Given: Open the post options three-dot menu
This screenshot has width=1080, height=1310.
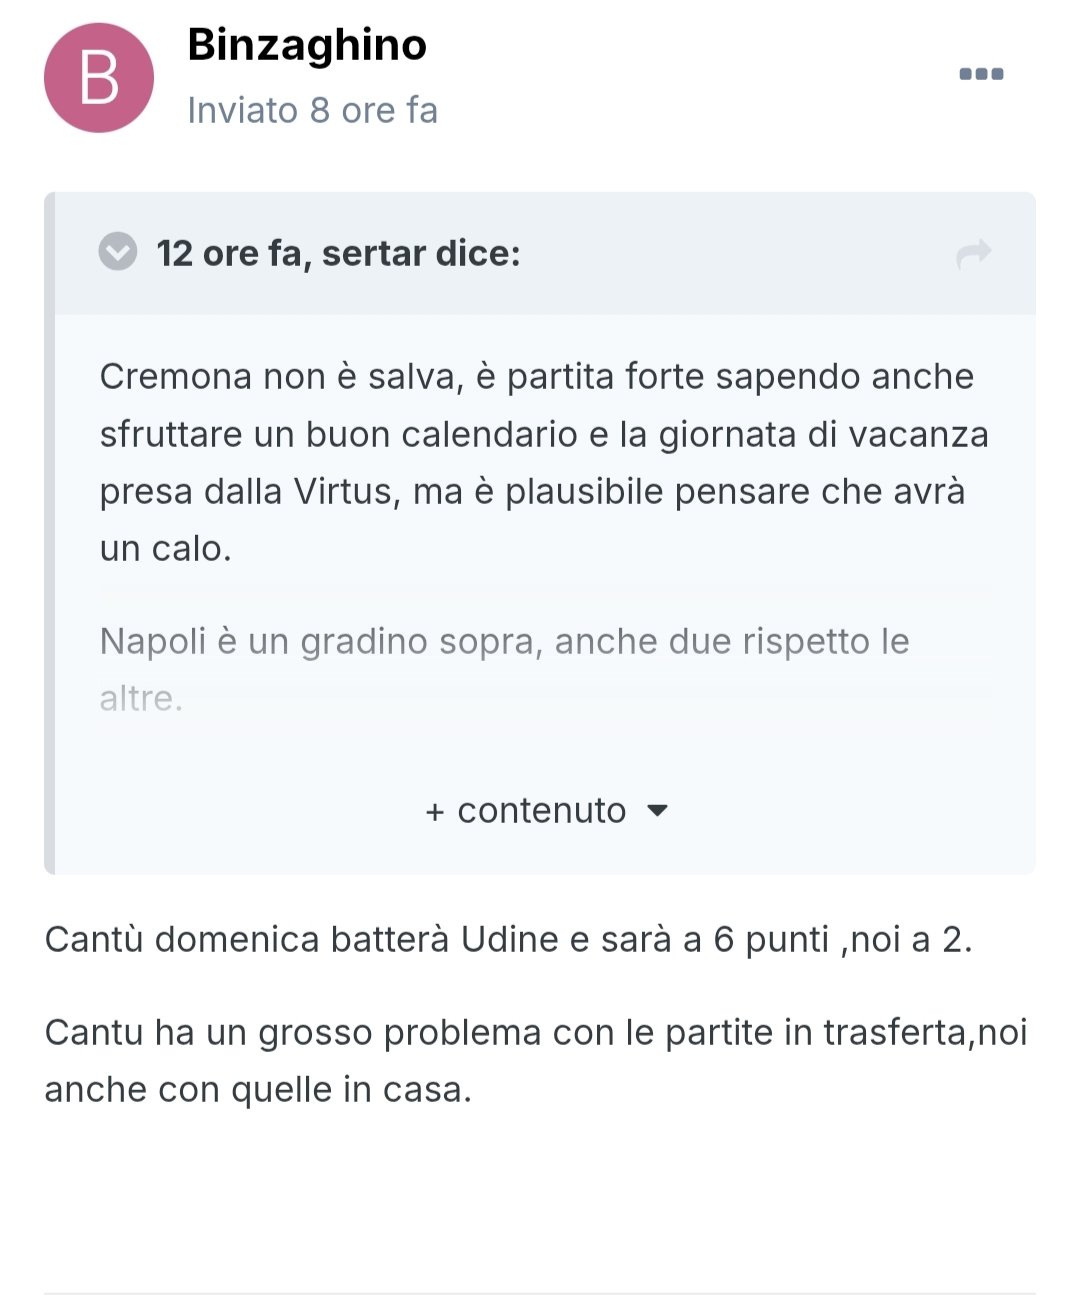Looking at the screenshot, I should (981, 74).
